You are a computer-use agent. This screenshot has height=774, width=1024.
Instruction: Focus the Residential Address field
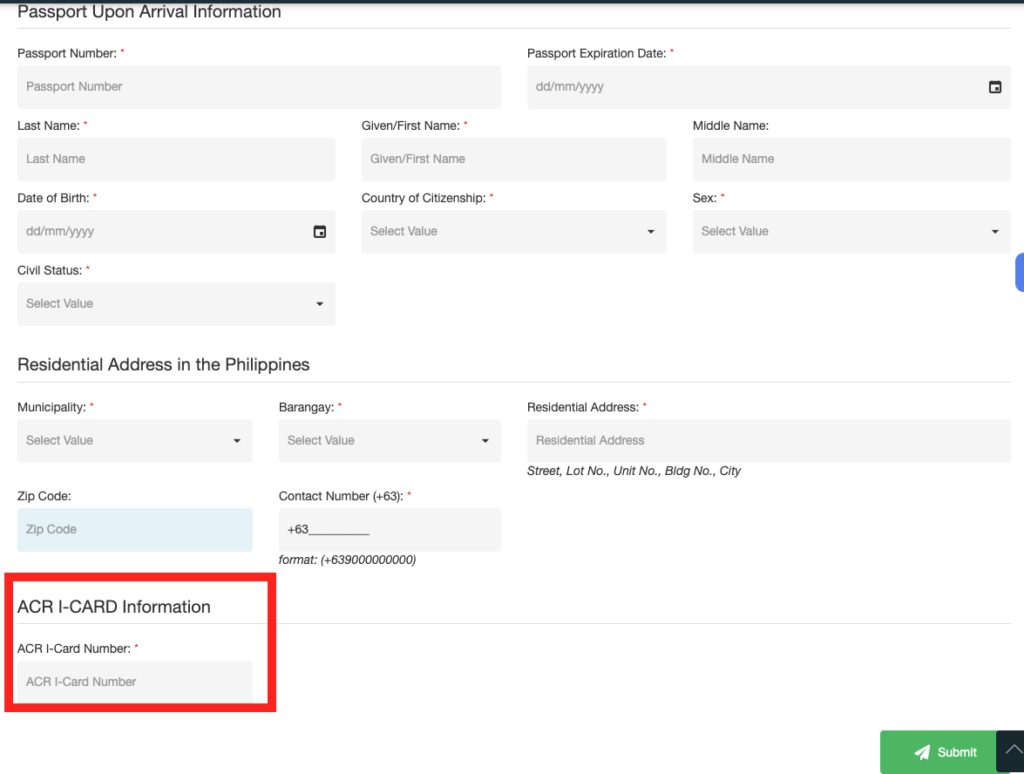[x=768, y=441]
